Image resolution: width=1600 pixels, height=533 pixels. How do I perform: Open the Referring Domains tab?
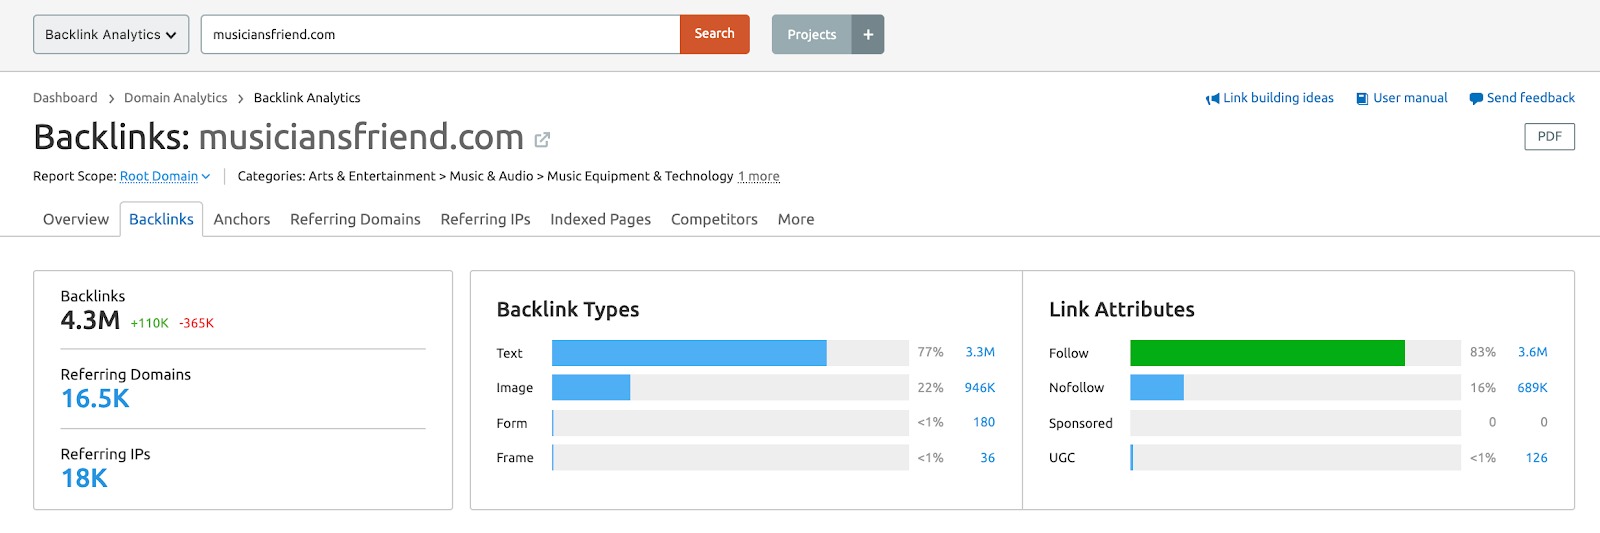(355, 219)
